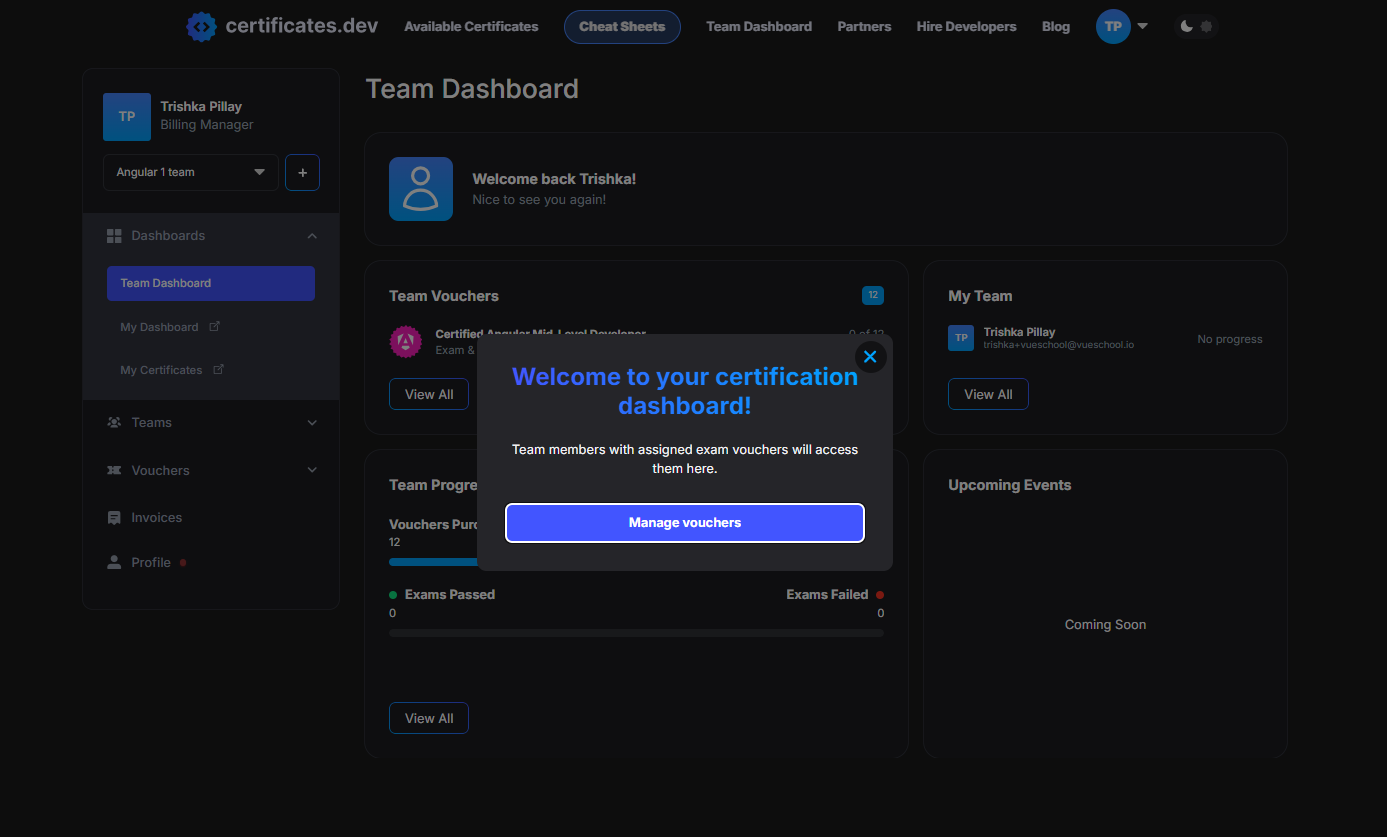Click the welcome banner user avatar icon
Image resolution: width=1387 pixels, height=837 pixels.
pyautogui.click(x=420, y=189)
